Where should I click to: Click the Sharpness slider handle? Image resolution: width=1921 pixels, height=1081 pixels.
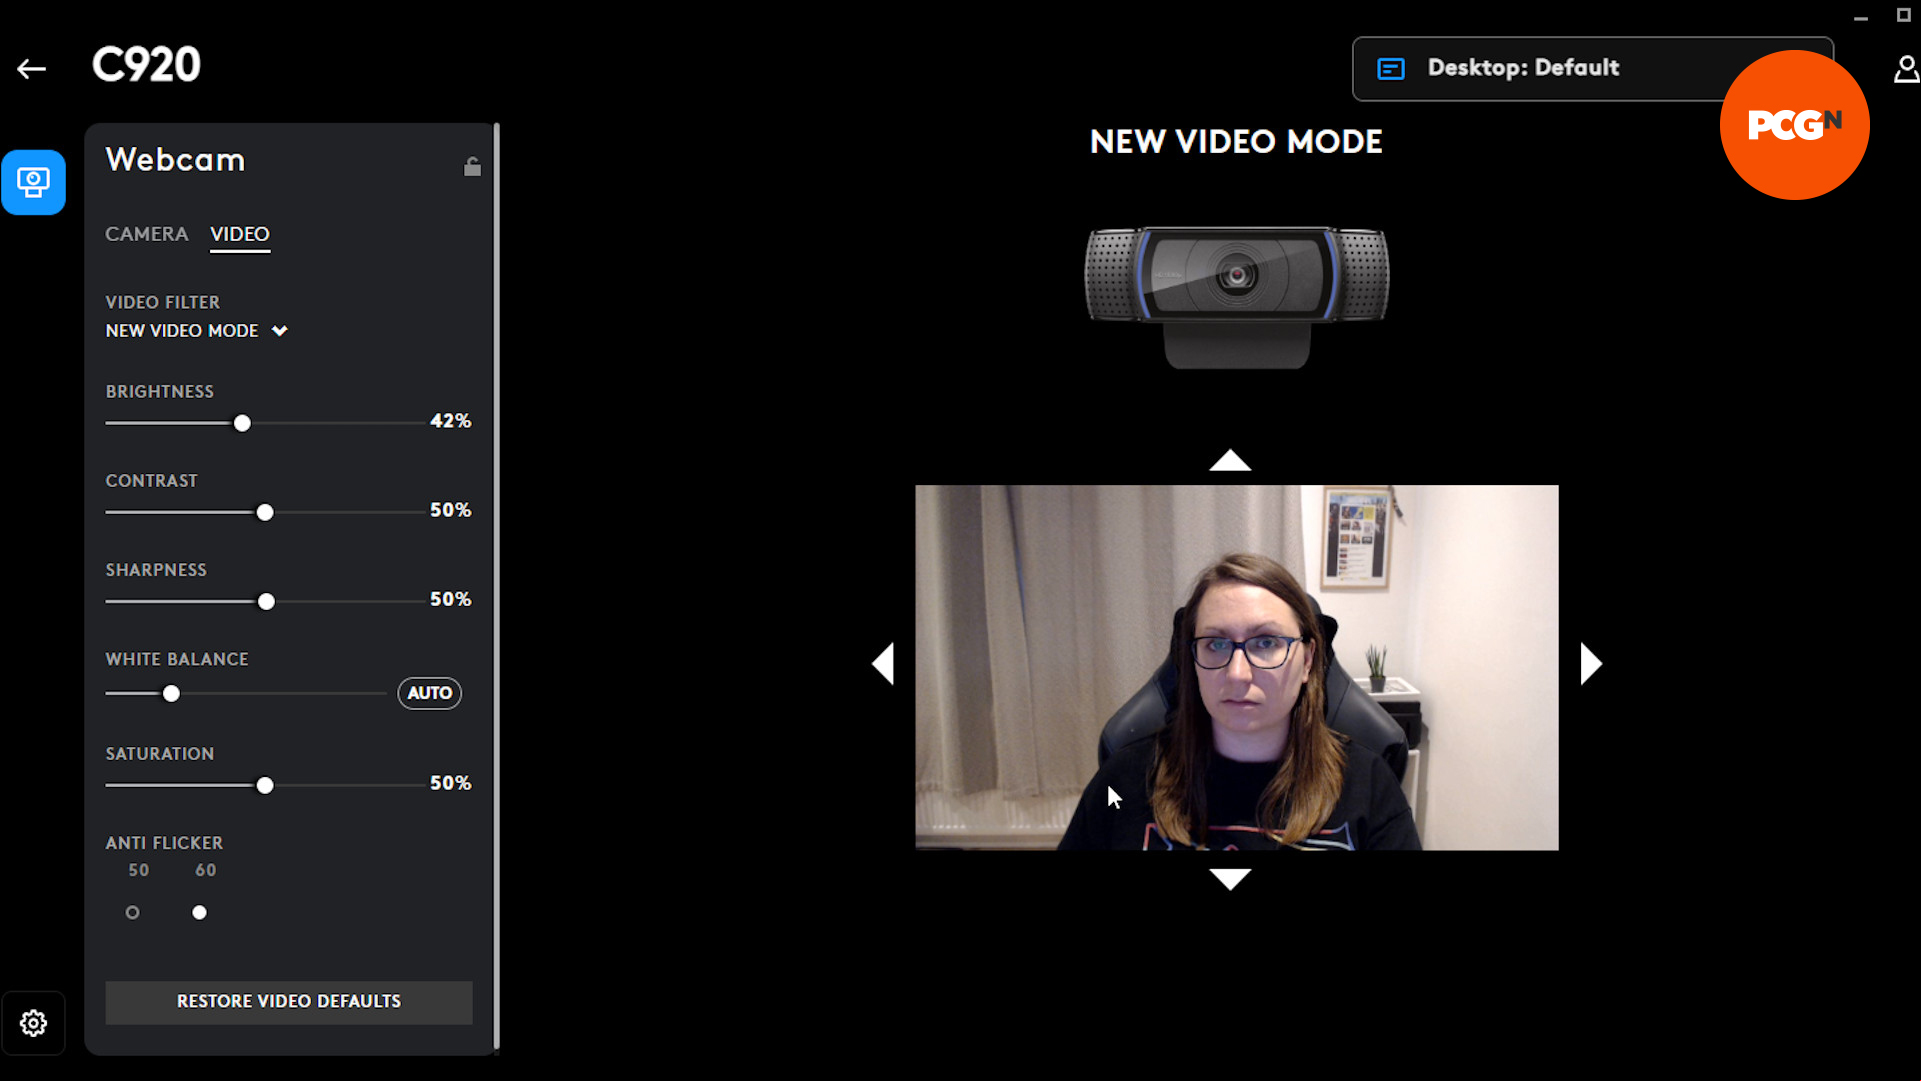(266, 601)
